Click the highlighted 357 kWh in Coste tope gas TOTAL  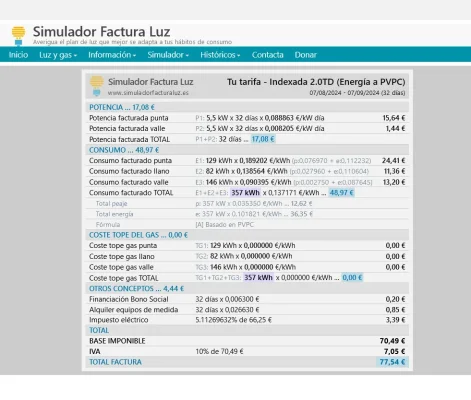[258, 278]
